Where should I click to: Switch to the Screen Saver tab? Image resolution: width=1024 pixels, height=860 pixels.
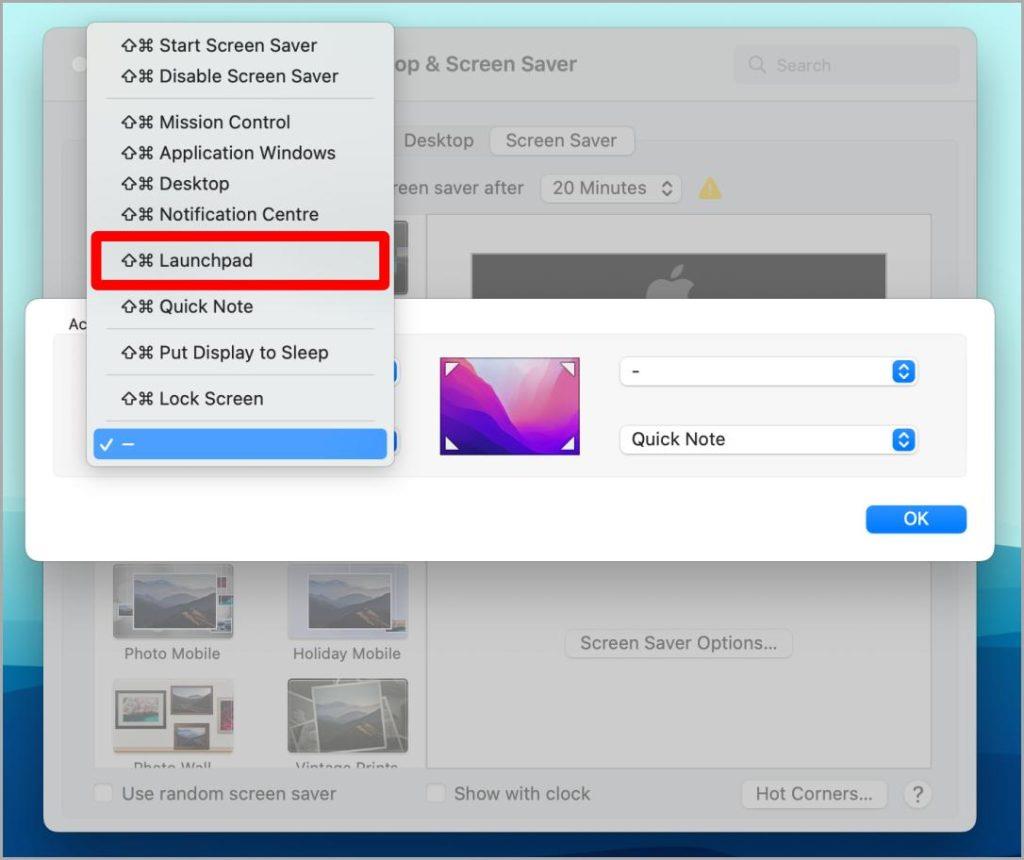[561, 140]
